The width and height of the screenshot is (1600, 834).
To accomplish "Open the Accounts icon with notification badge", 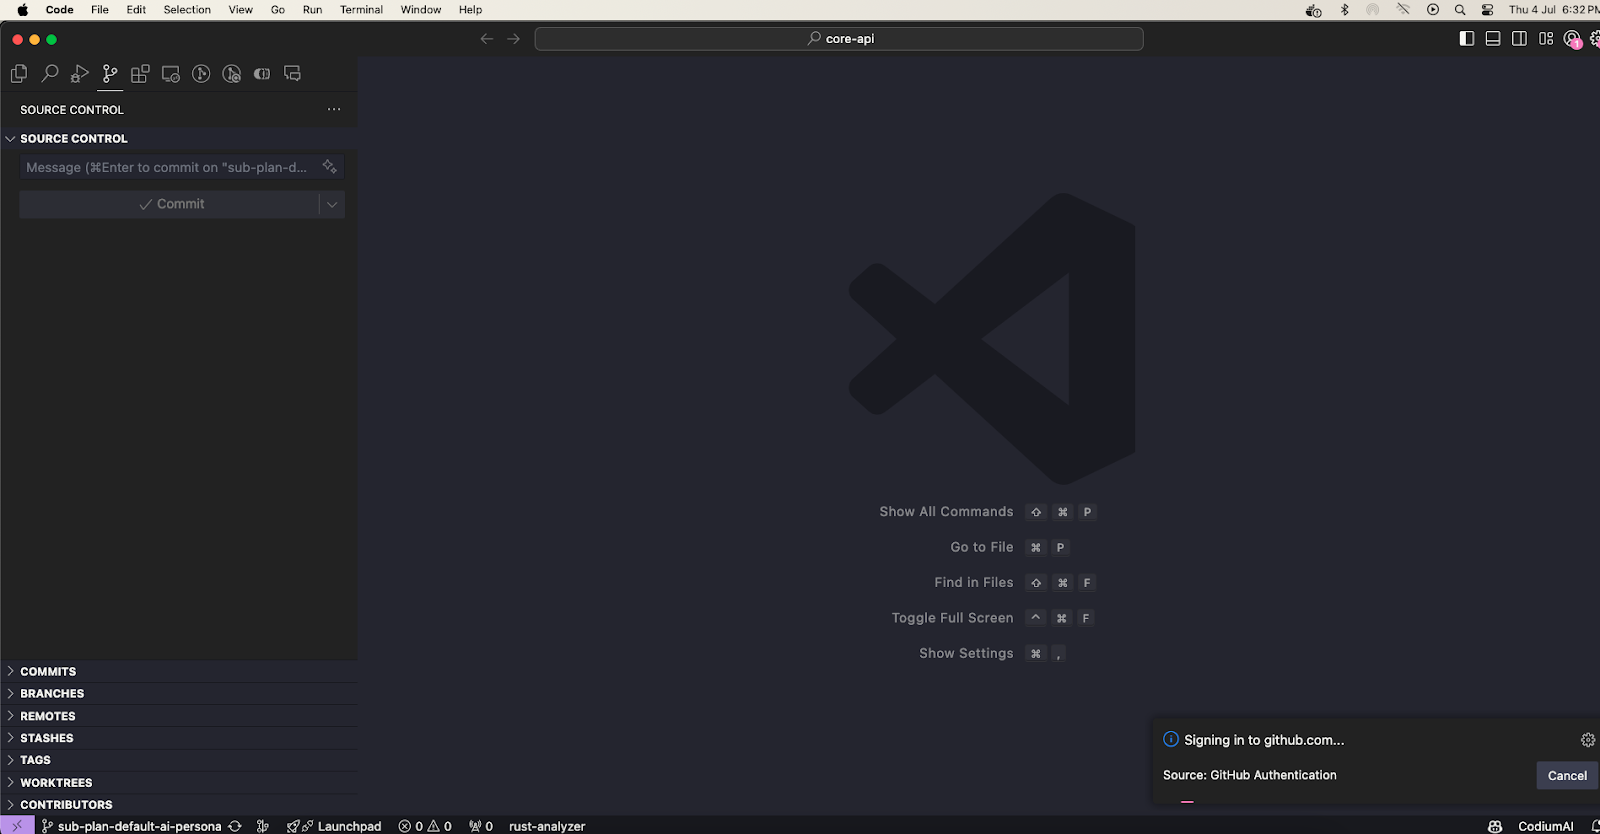I will 1573,39.
